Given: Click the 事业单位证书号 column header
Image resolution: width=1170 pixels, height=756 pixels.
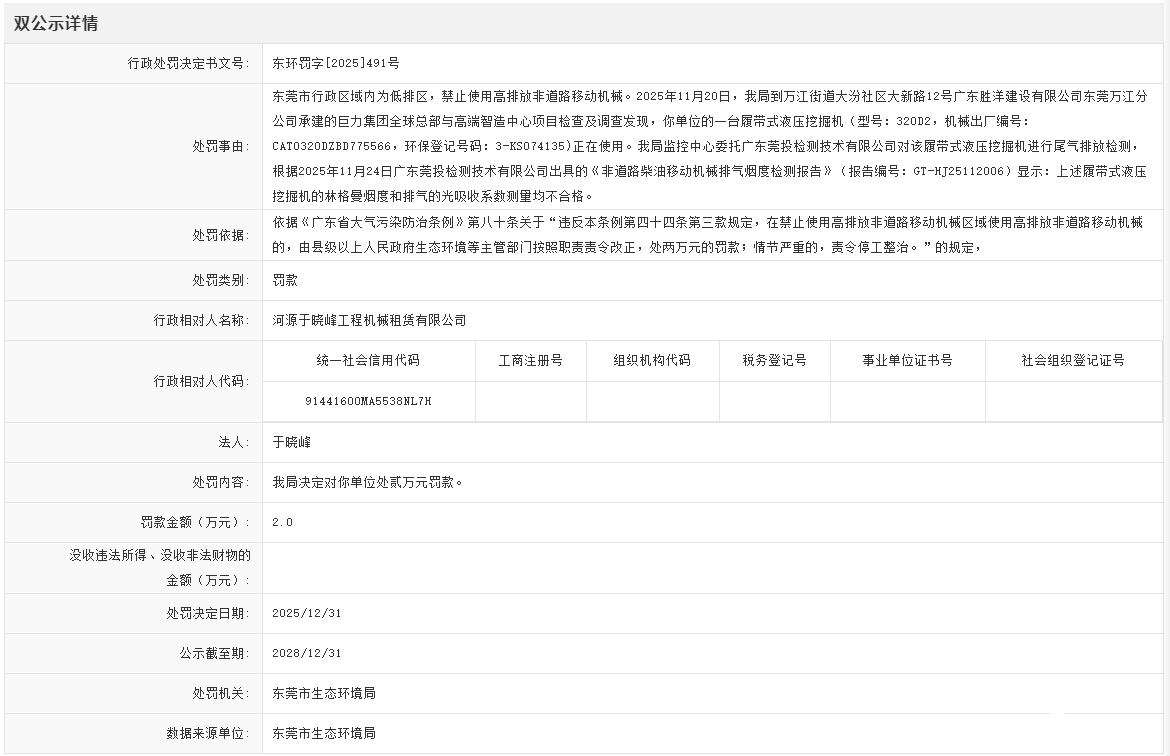Looking at the screenshot, I should (907, 360).
